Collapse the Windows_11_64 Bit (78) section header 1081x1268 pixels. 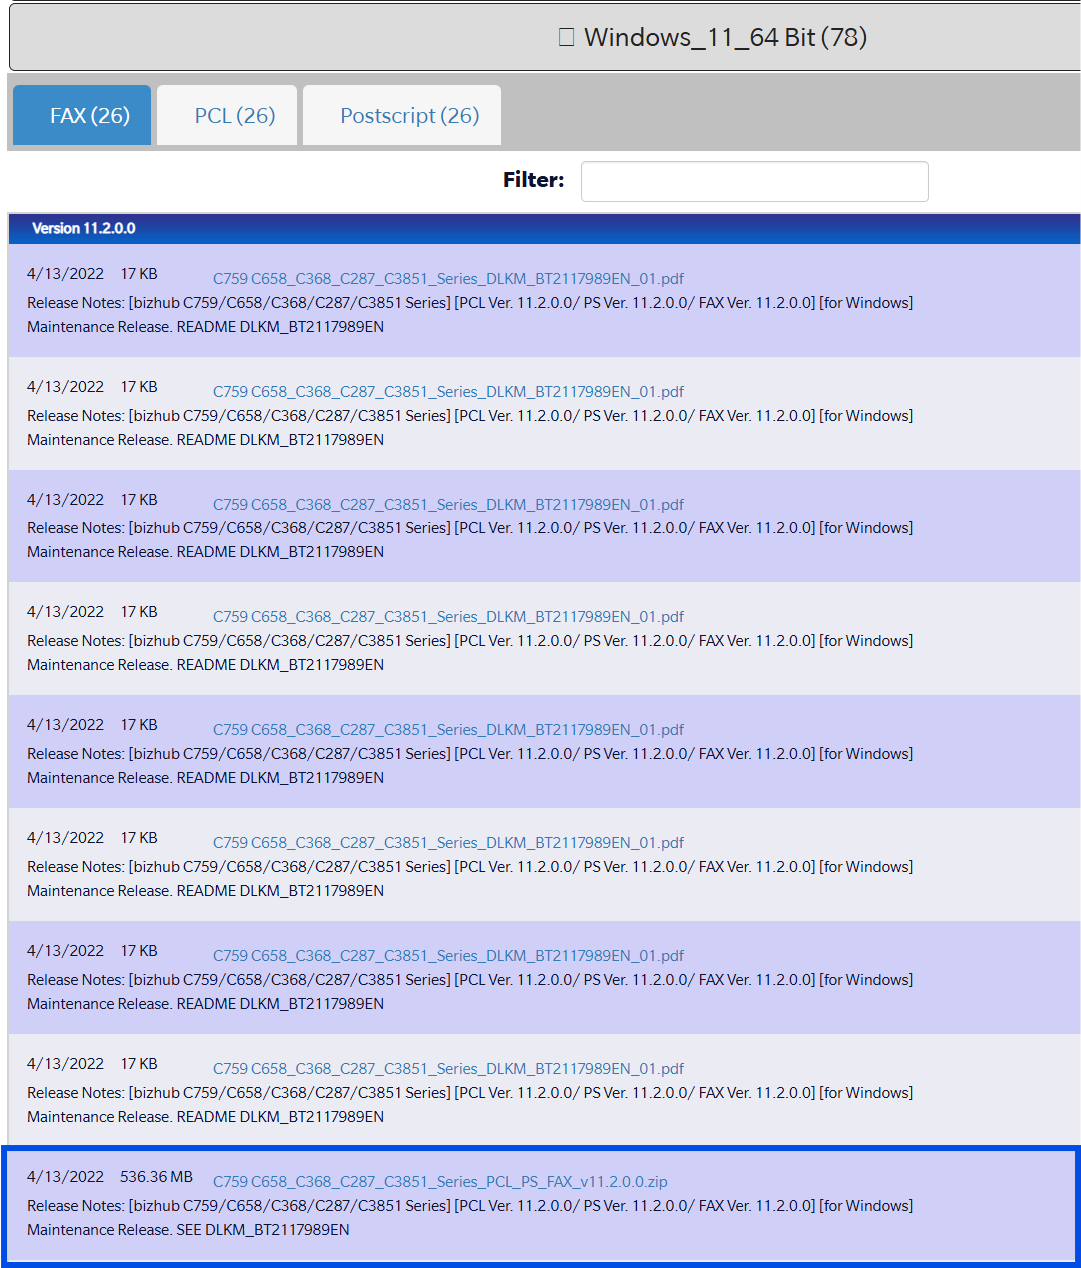[x=545, y=37]
